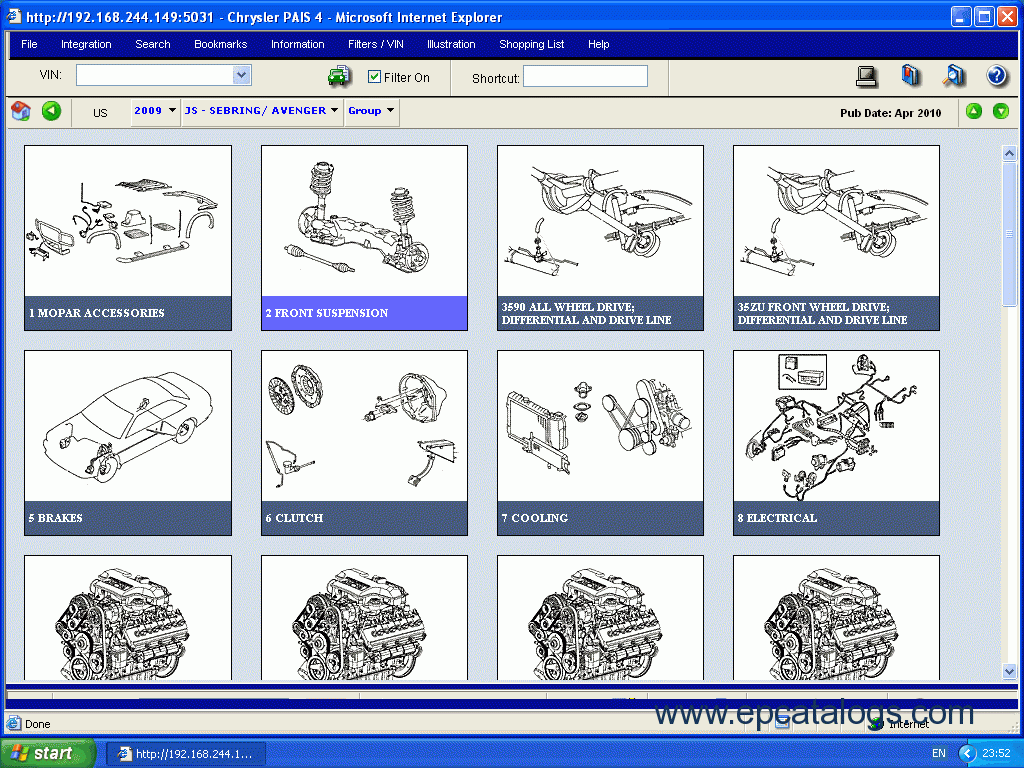
Task: Click inside the Shortcut input field
Action: coord(585,76)
